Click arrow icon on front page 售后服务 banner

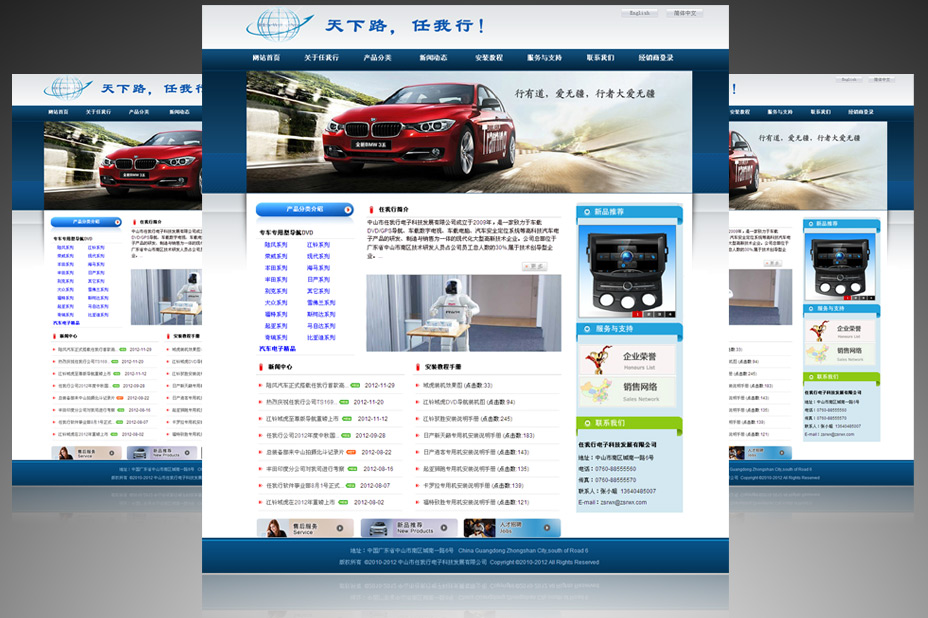pyautogui.click(x=340, y=528)
